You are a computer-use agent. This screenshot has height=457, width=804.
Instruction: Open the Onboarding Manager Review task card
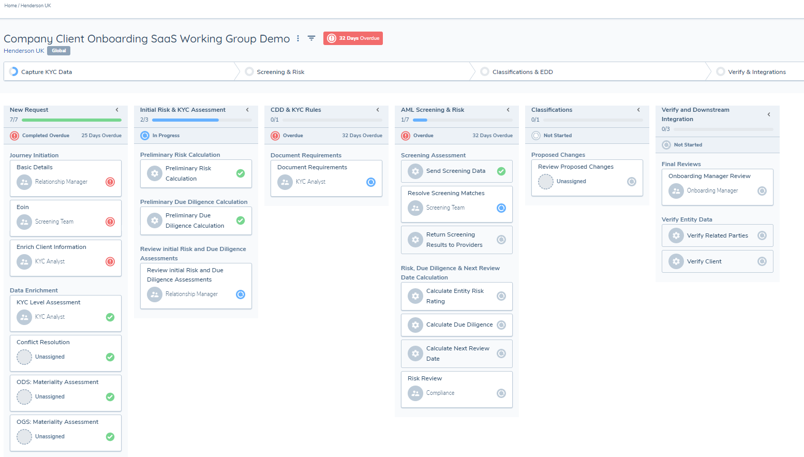[x=717, y=187]
